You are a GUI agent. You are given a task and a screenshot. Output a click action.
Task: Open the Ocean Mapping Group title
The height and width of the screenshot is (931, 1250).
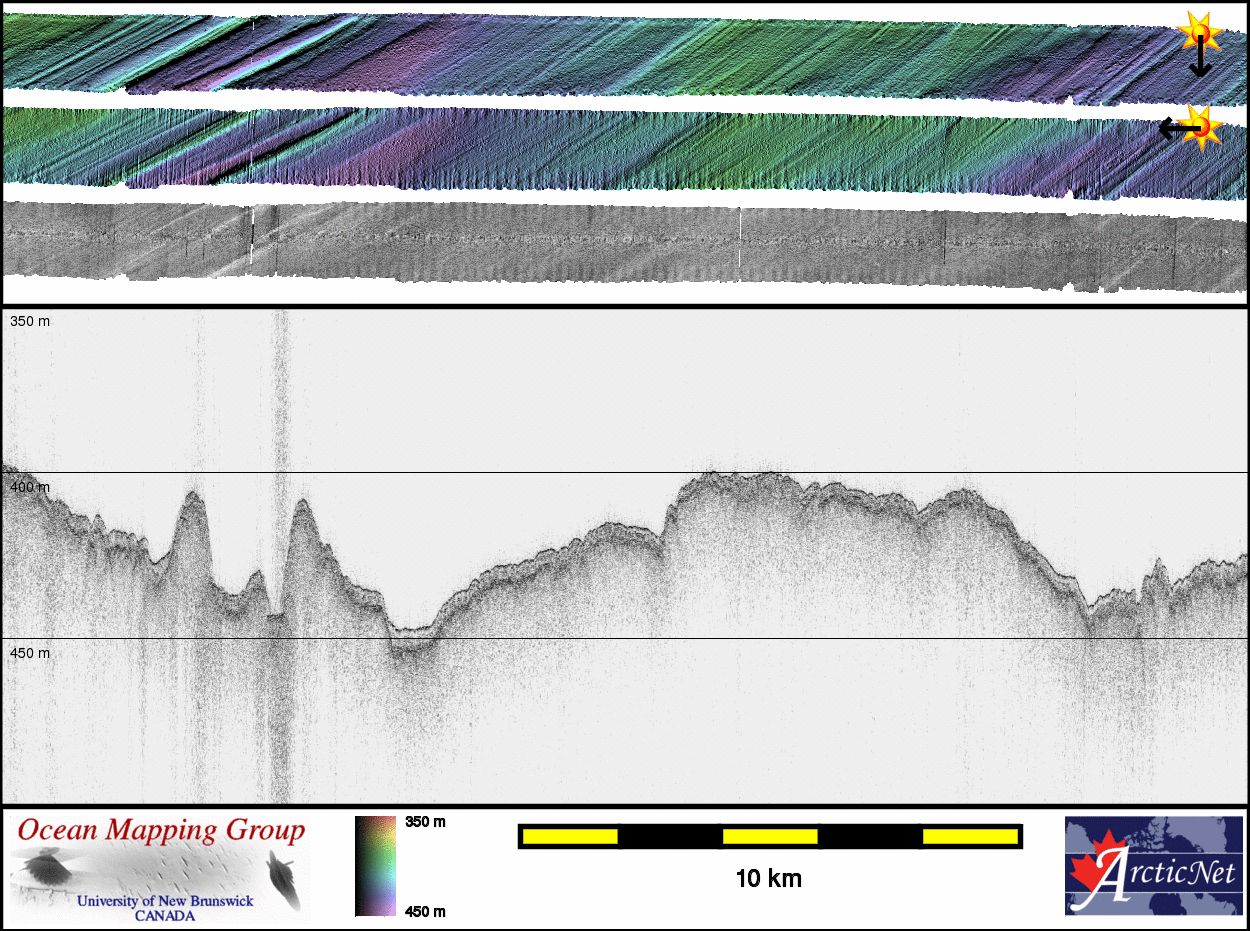161,830
